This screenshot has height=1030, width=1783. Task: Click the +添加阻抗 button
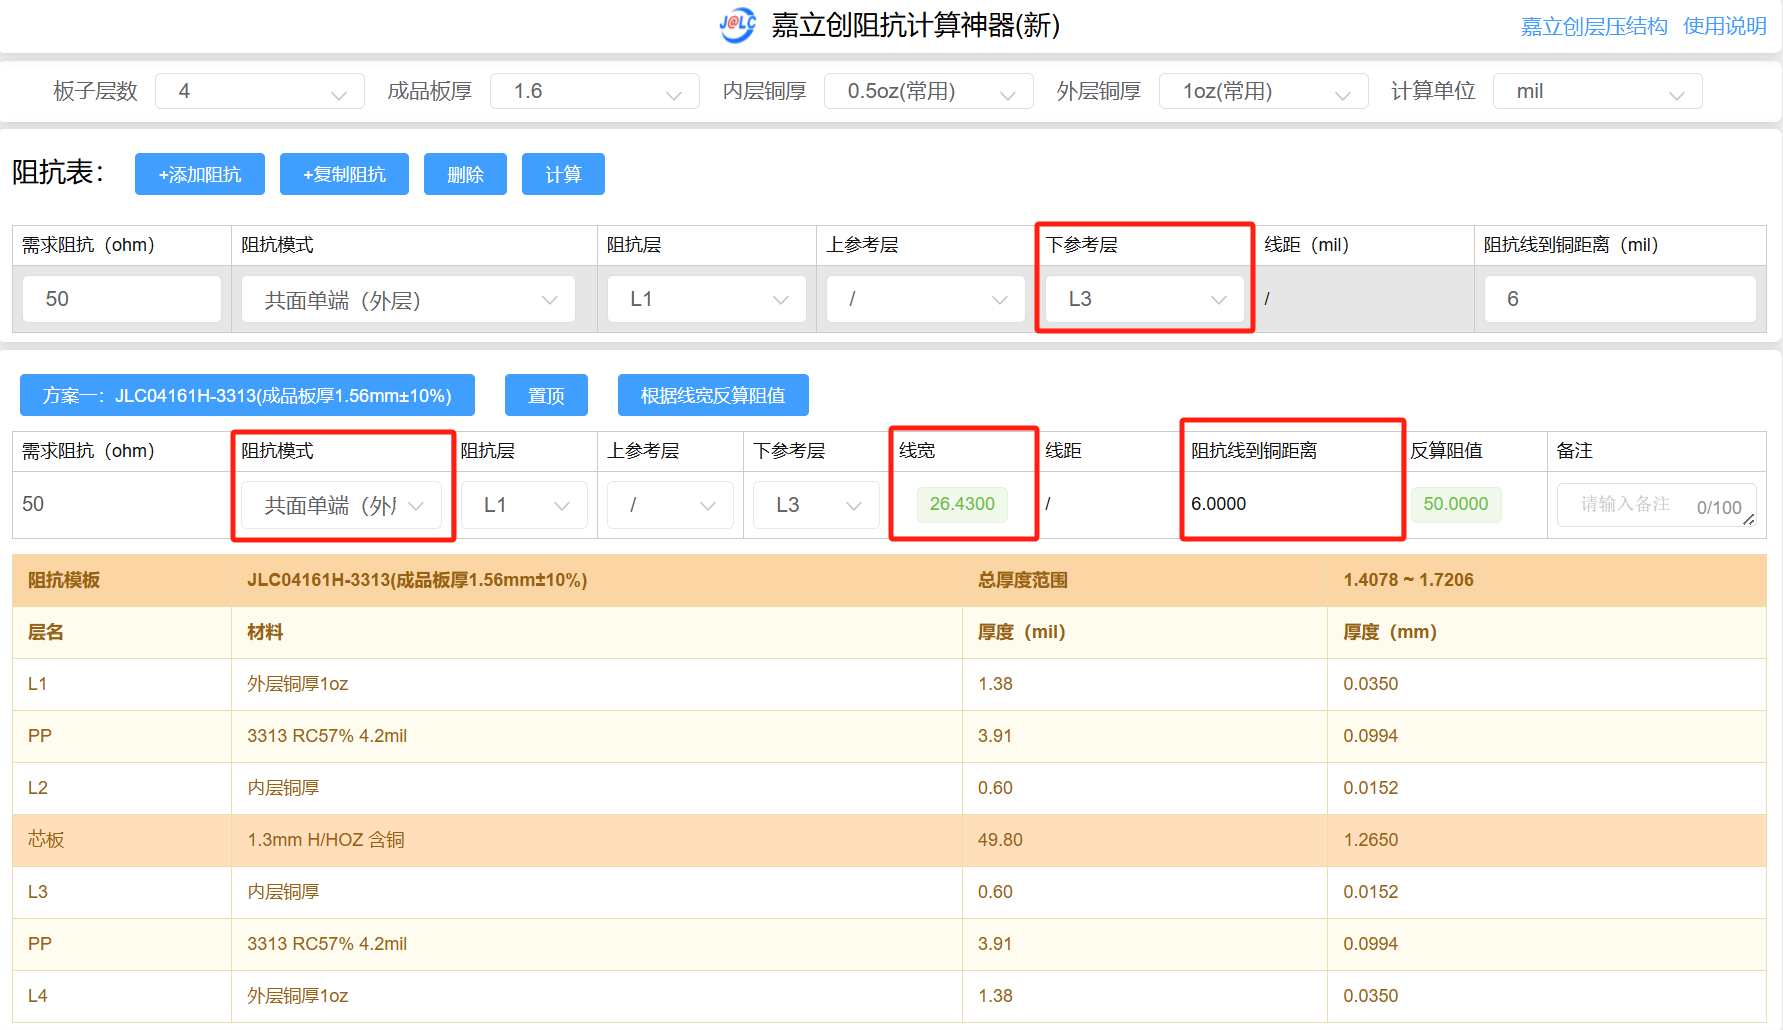point(200,174)
